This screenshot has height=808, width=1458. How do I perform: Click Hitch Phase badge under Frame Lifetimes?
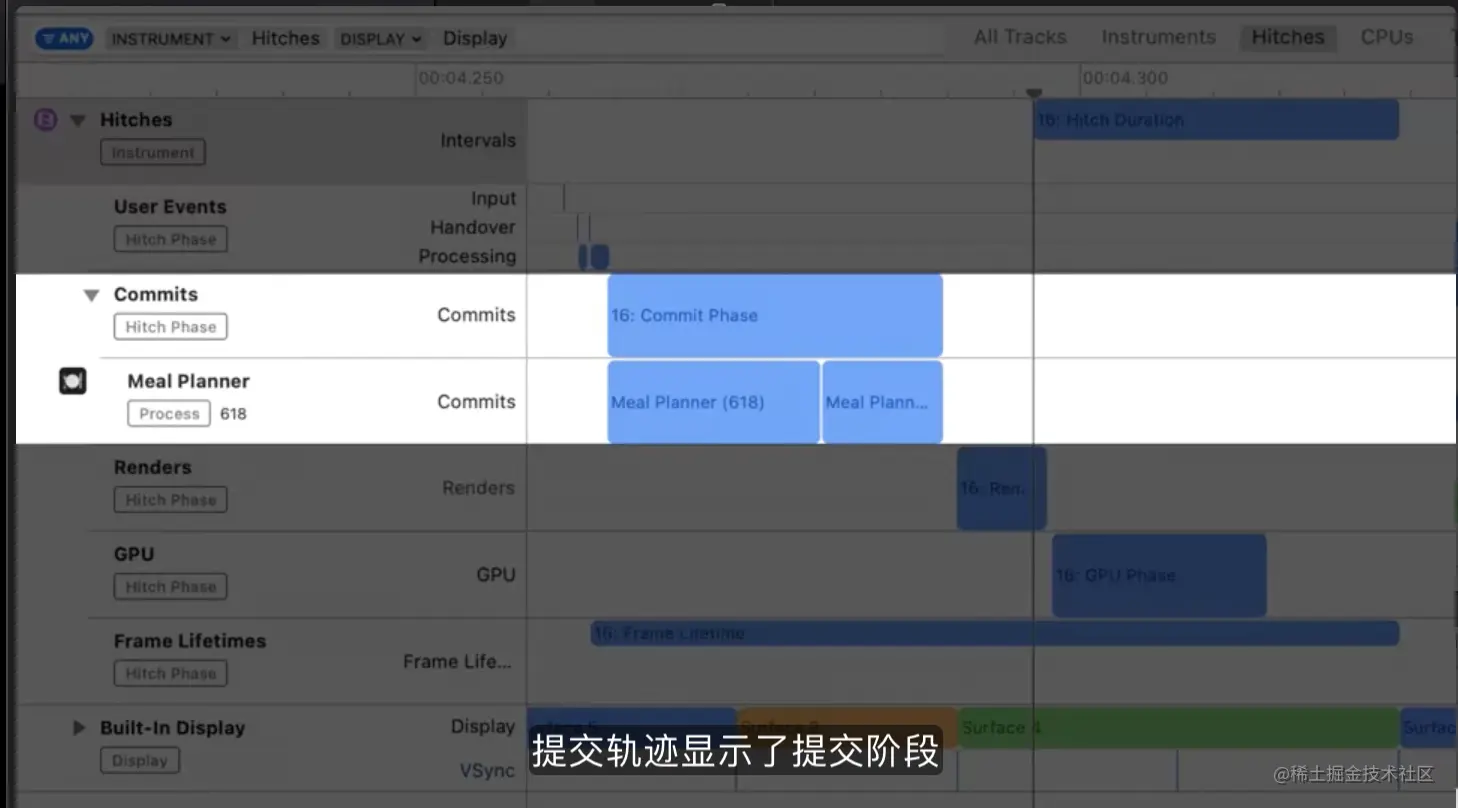[171, 674]
